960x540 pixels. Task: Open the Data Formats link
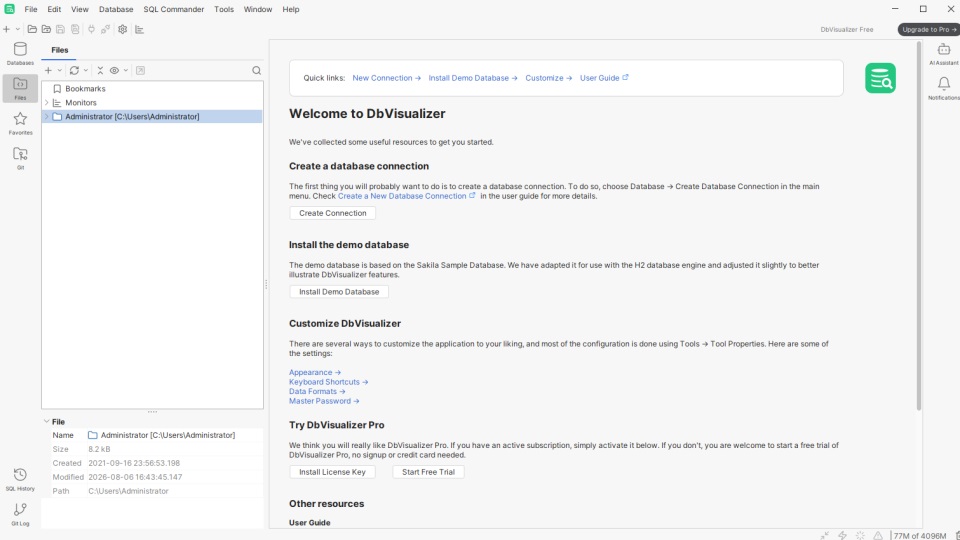click(x=317, y=391)
